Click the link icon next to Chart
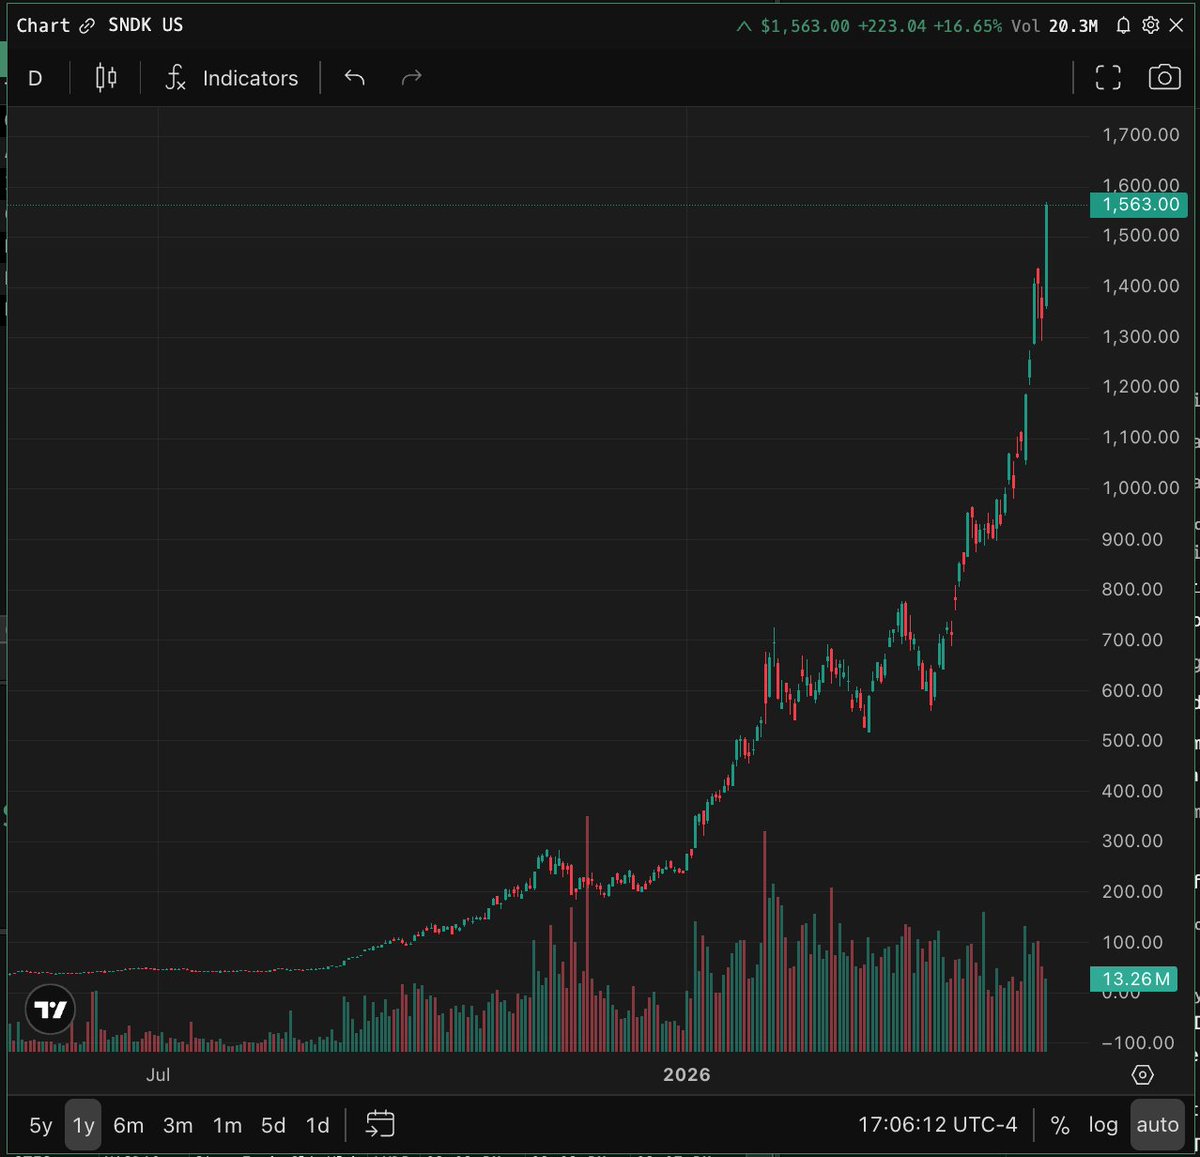The image size is (1200, 1157). pyautogui.click(x=87, y=26)
